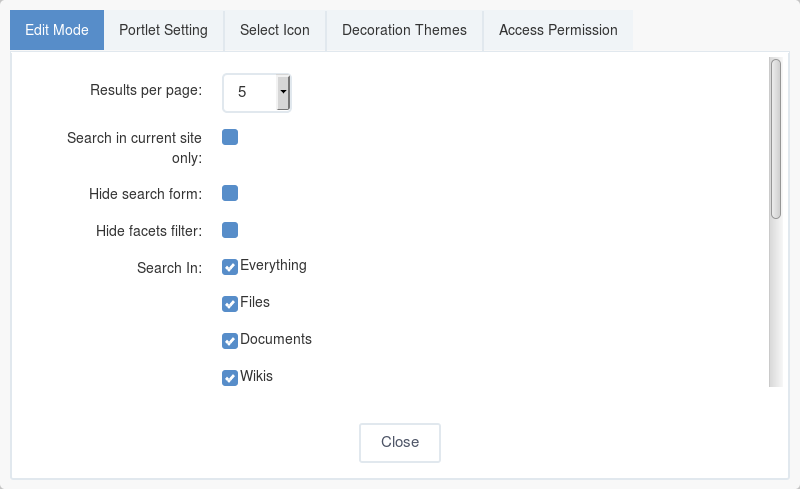
Task: Open the Select Icon tab
Action: point(274,30)
